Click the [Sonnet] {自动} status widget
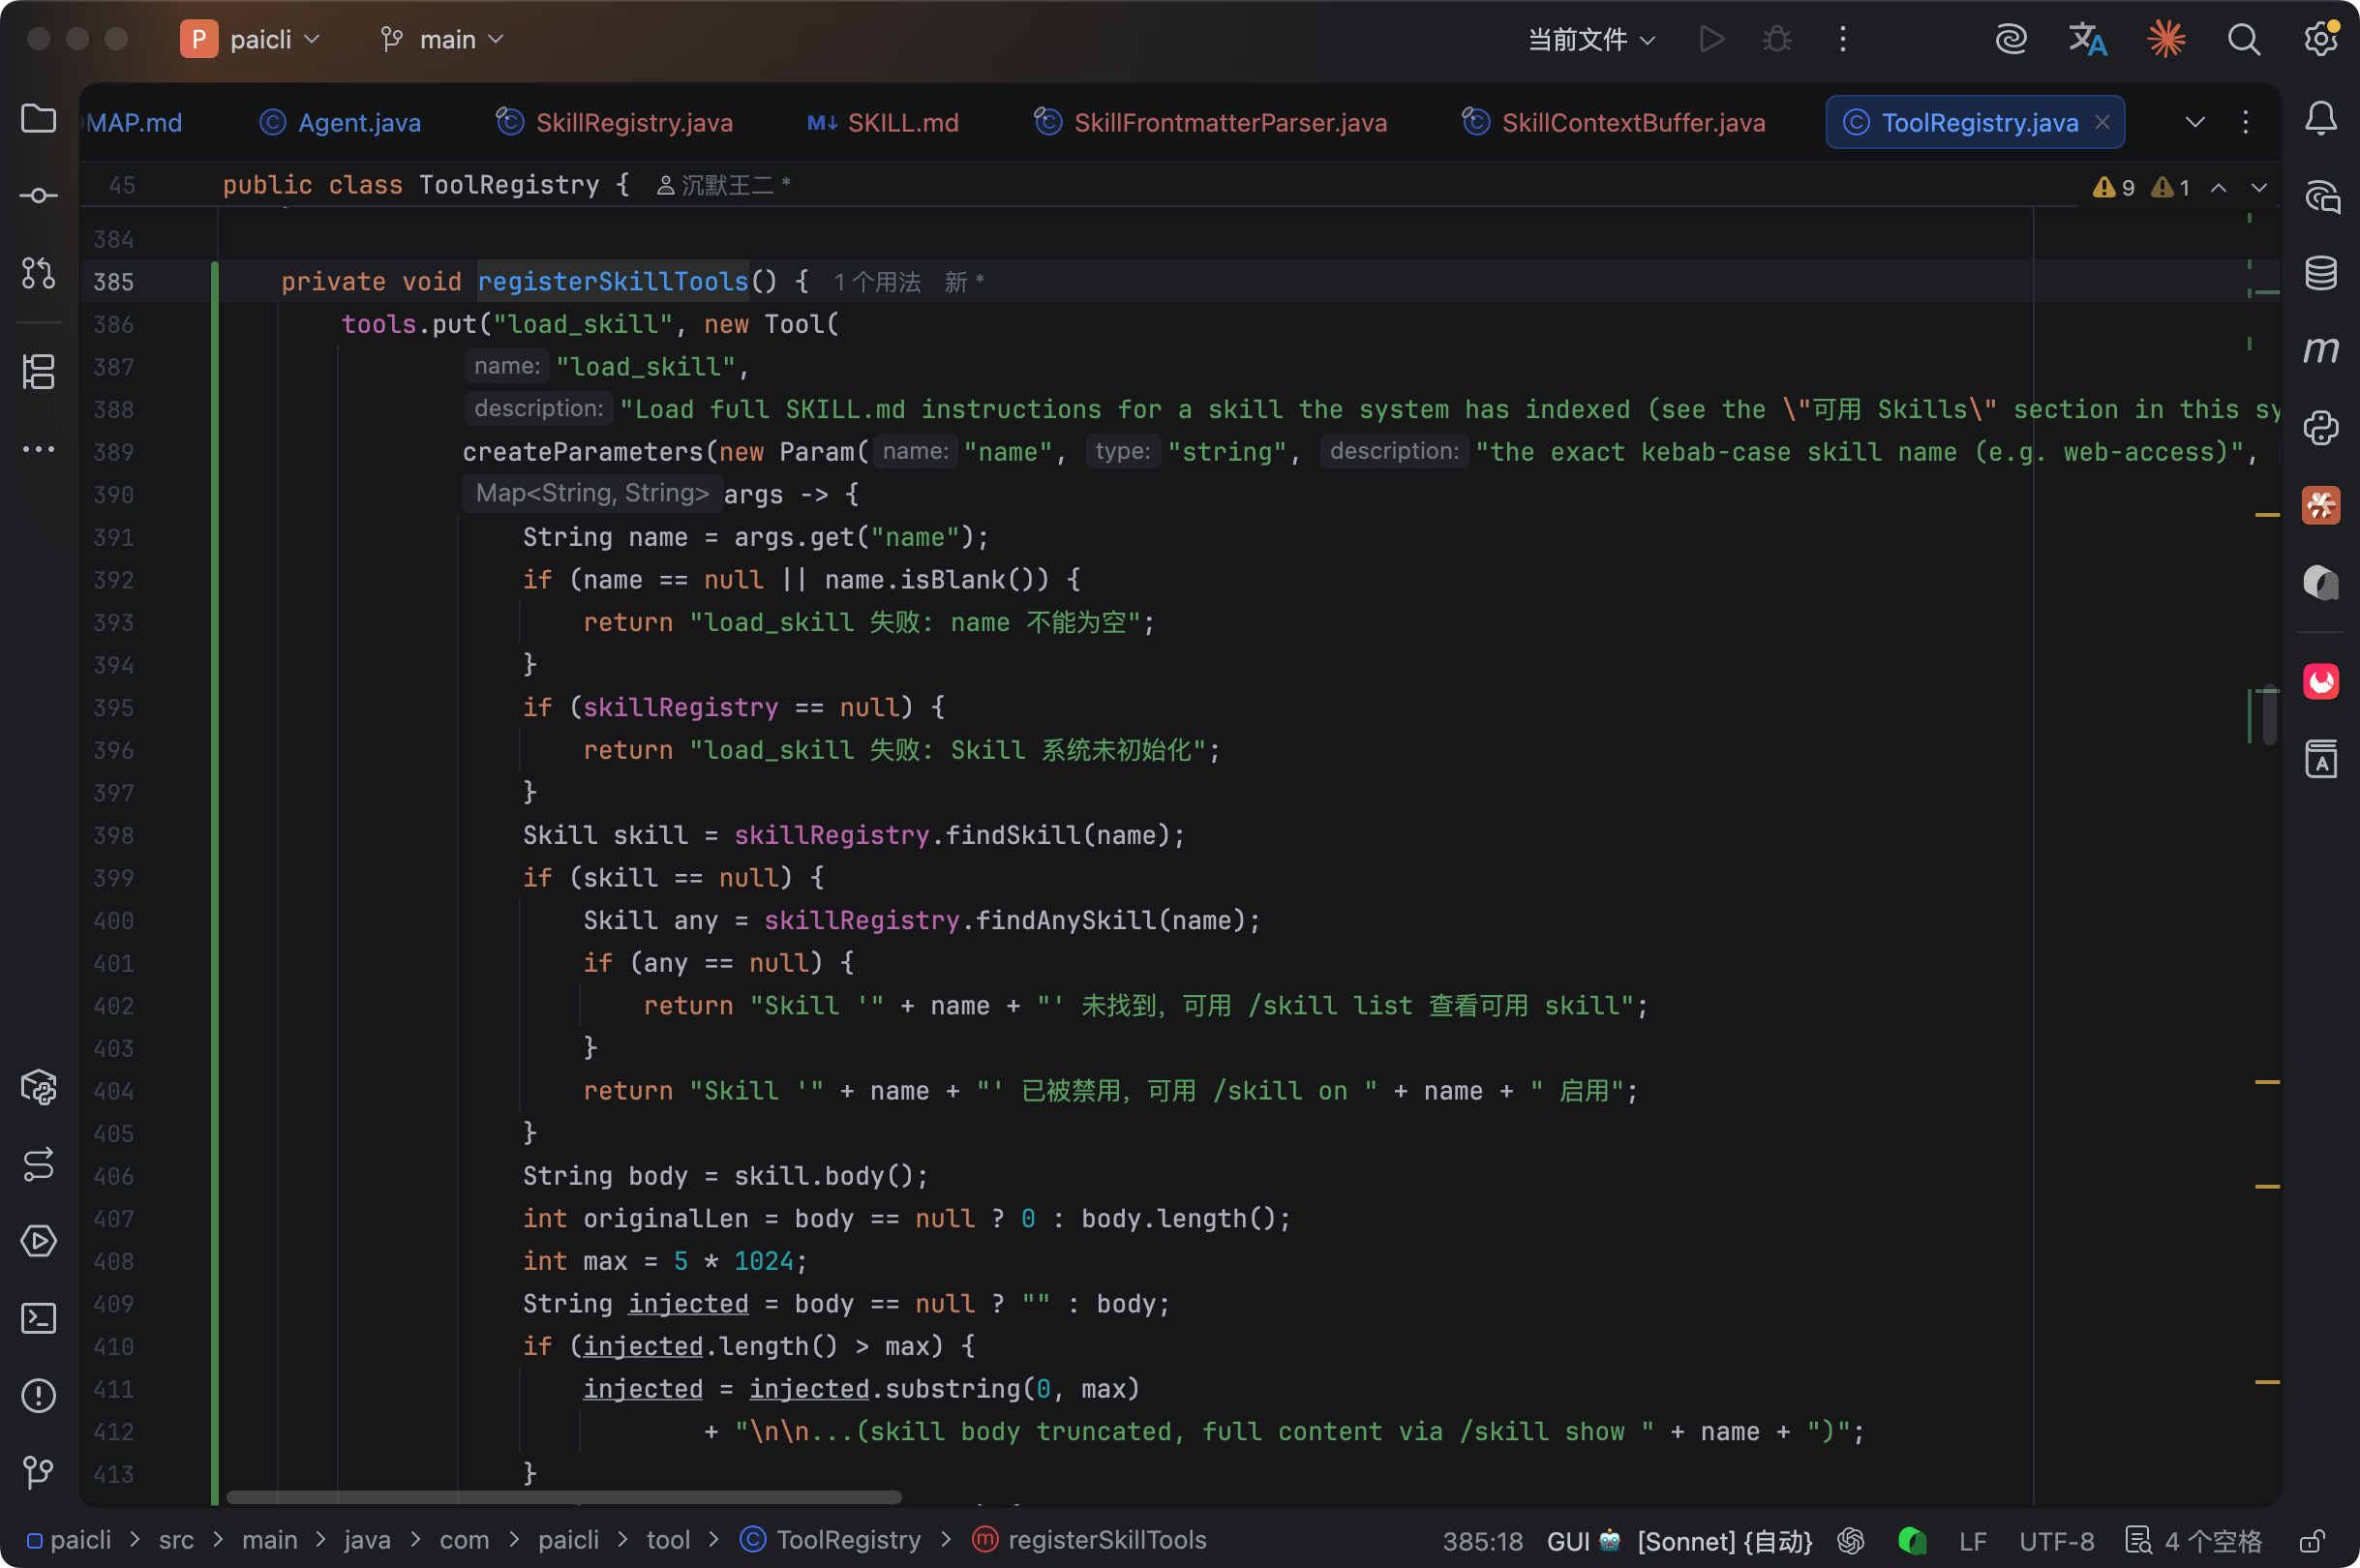Viewport: 2360px width, 1568px height. pos(1724,1540)
